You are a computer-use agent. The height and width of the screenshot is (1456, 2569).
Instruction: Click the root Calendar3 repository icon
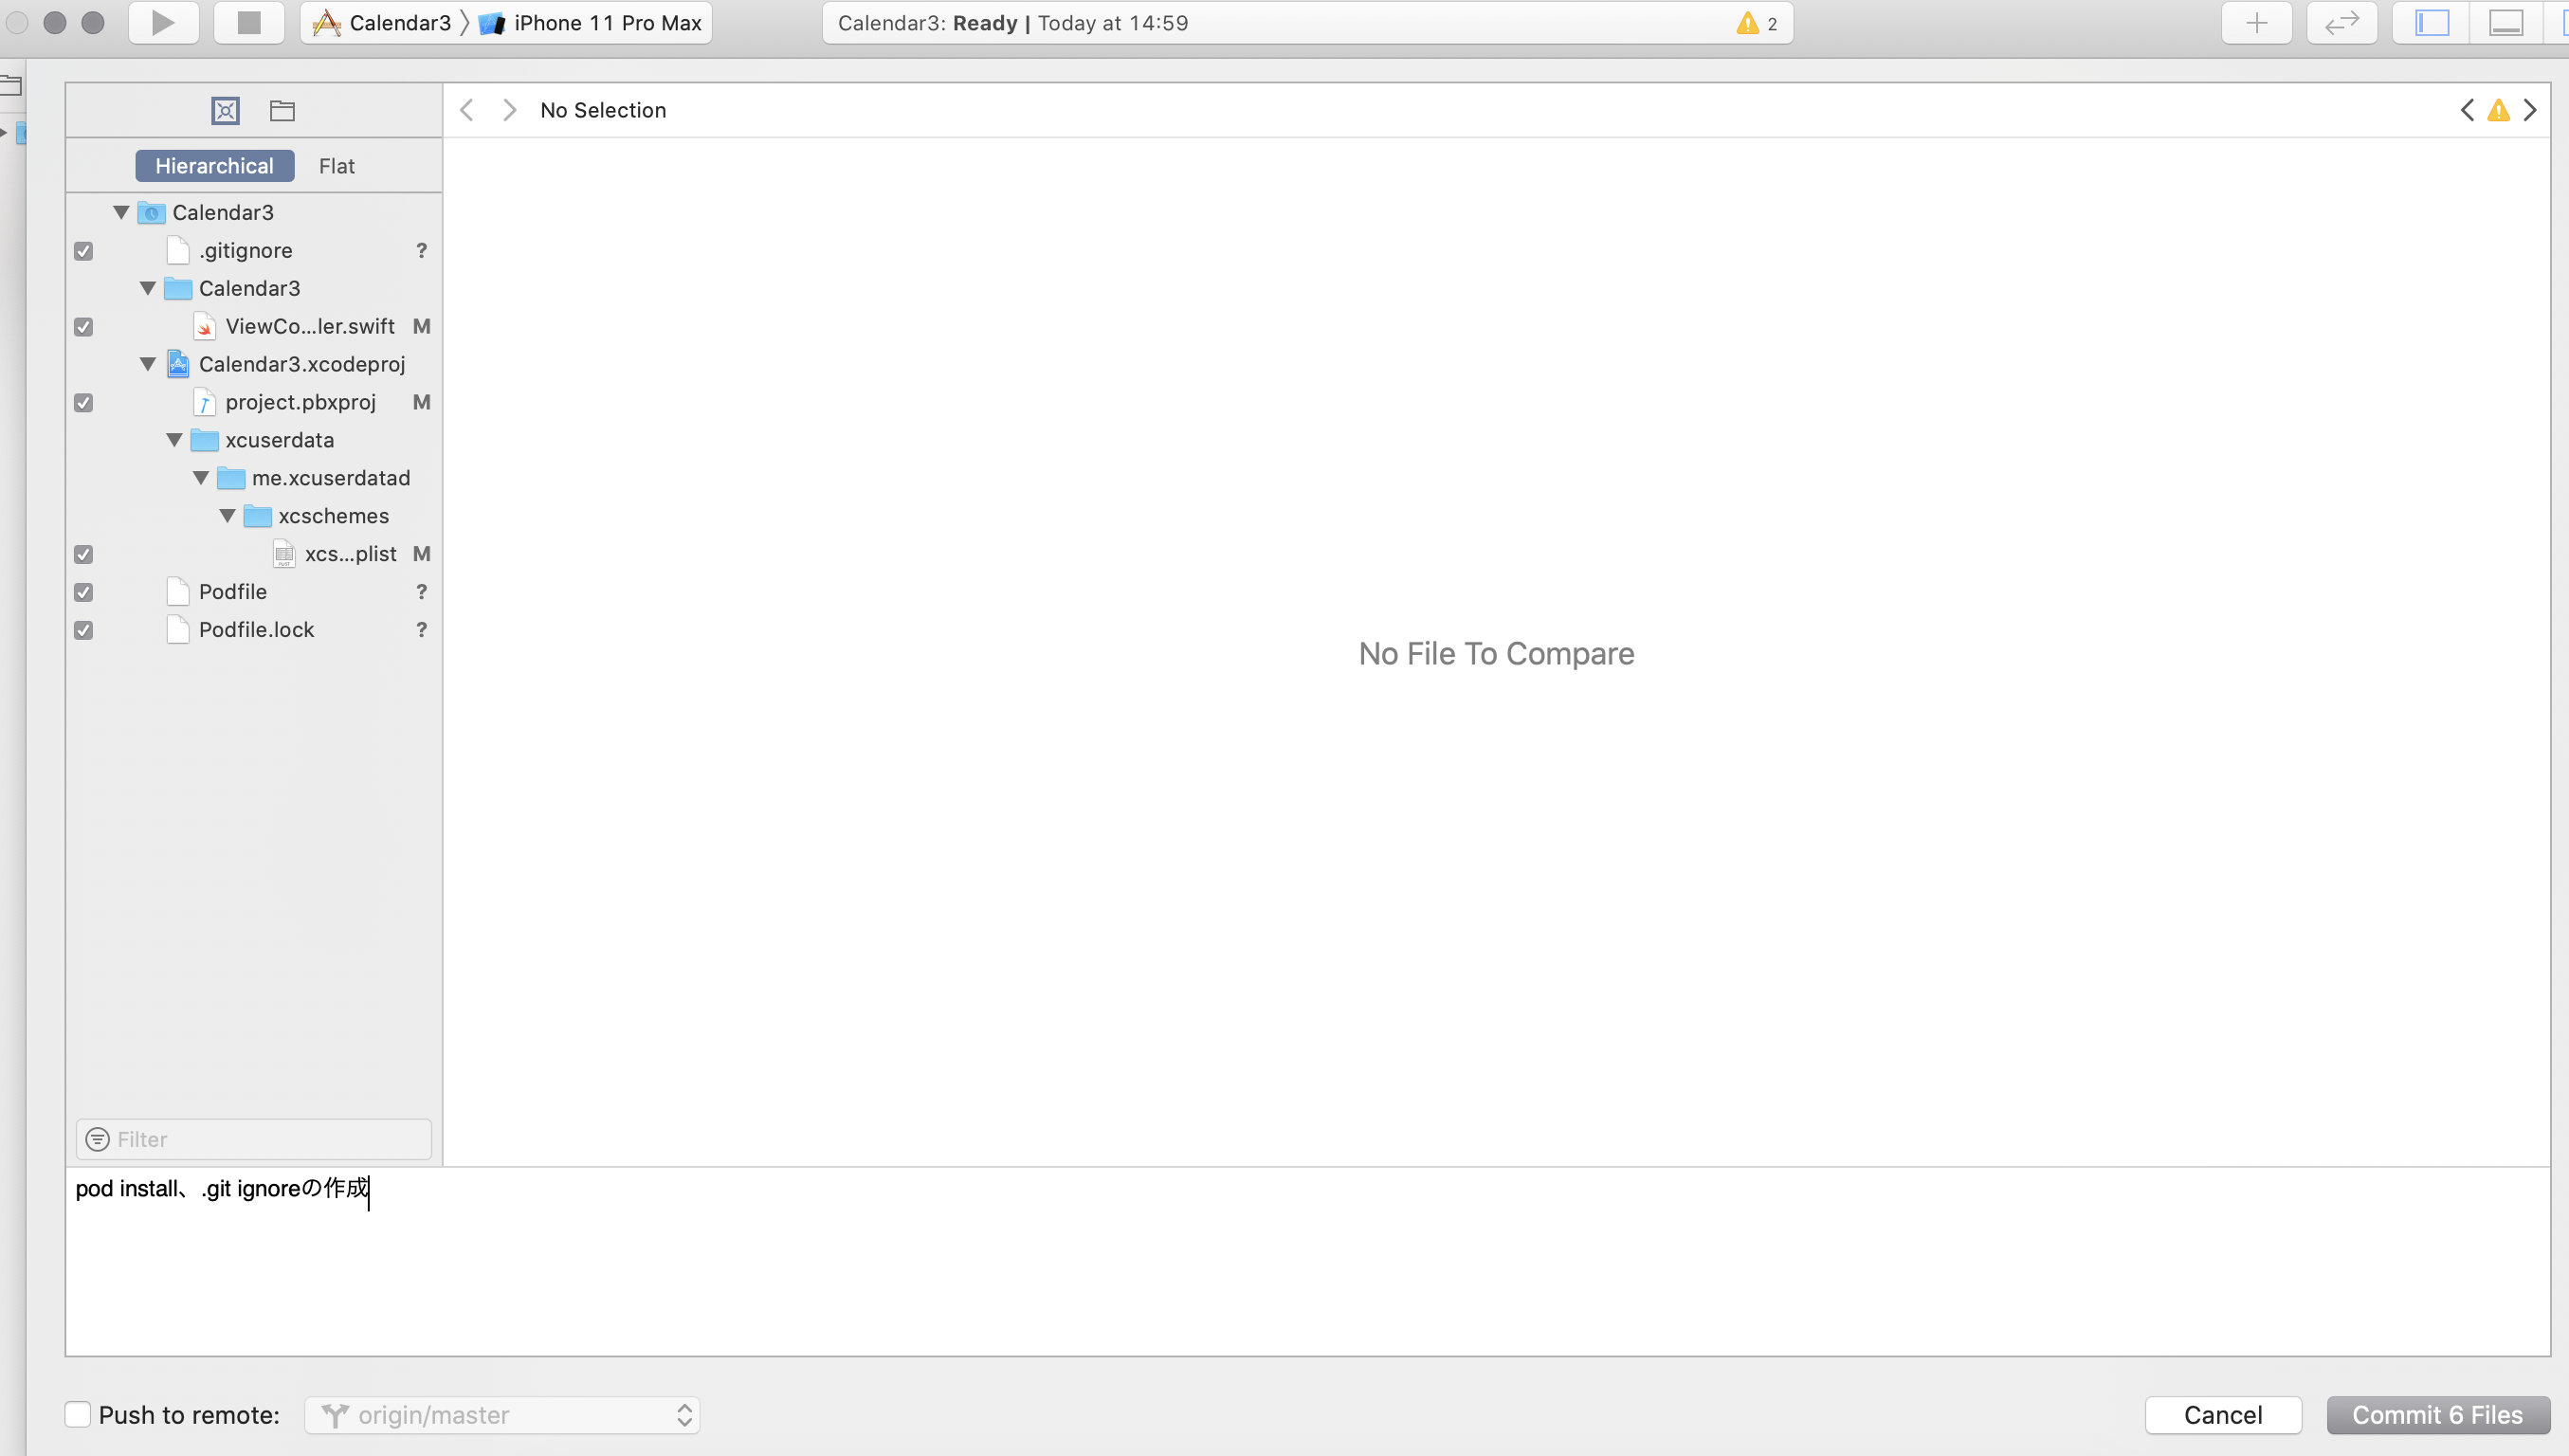click(152, 212)
